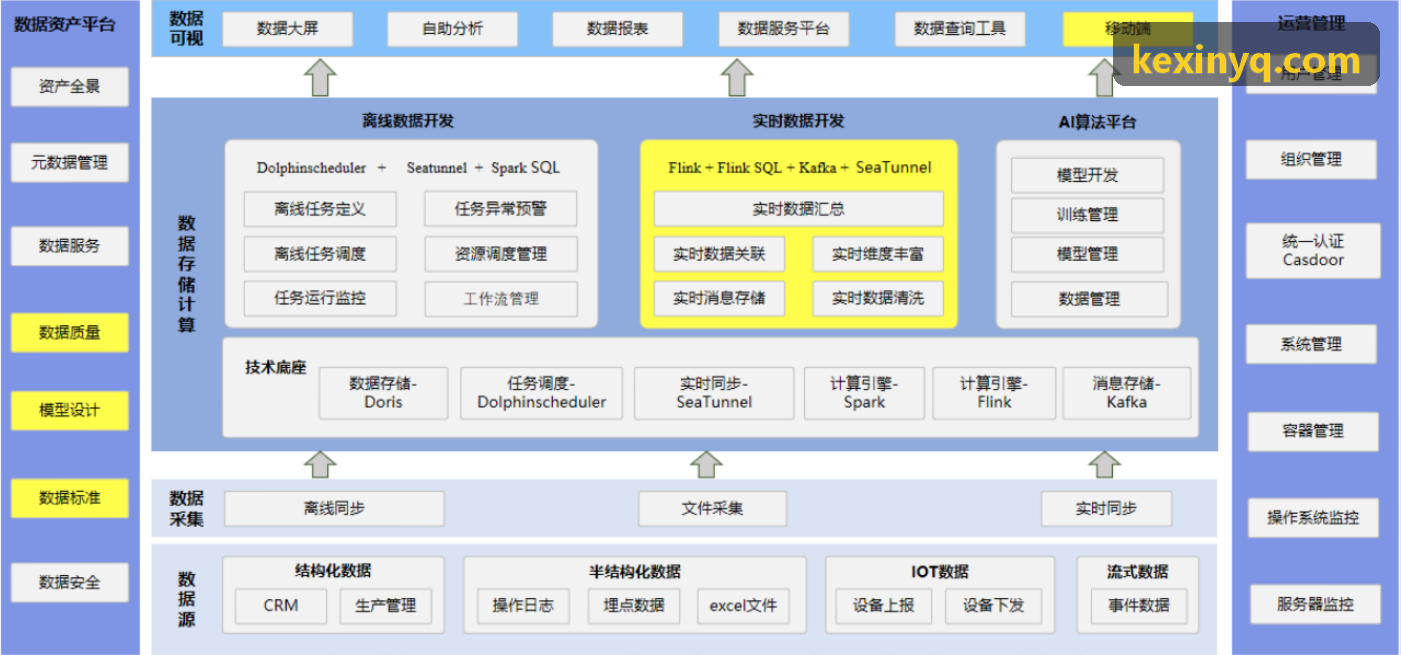Click the 实时消息存储 box
Image resolution: width=1401 pixels, height=655 pixels.
(719, 298)
